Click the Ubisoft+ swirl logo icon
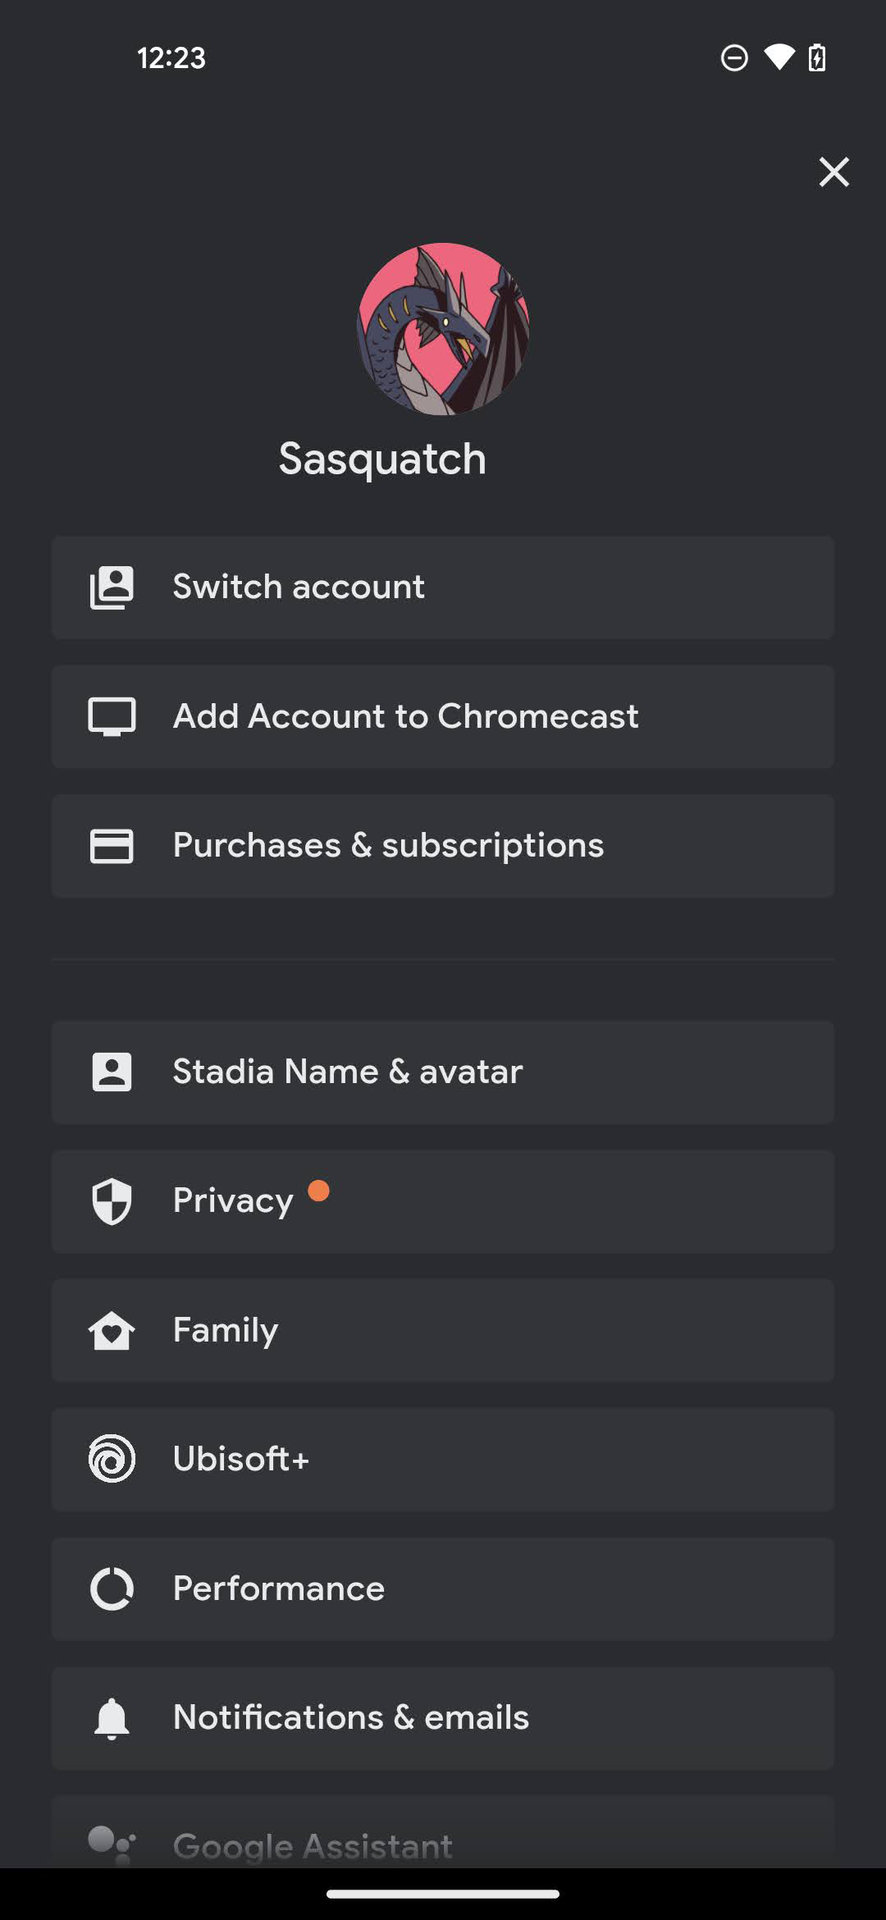 (x=111, y=1459)
